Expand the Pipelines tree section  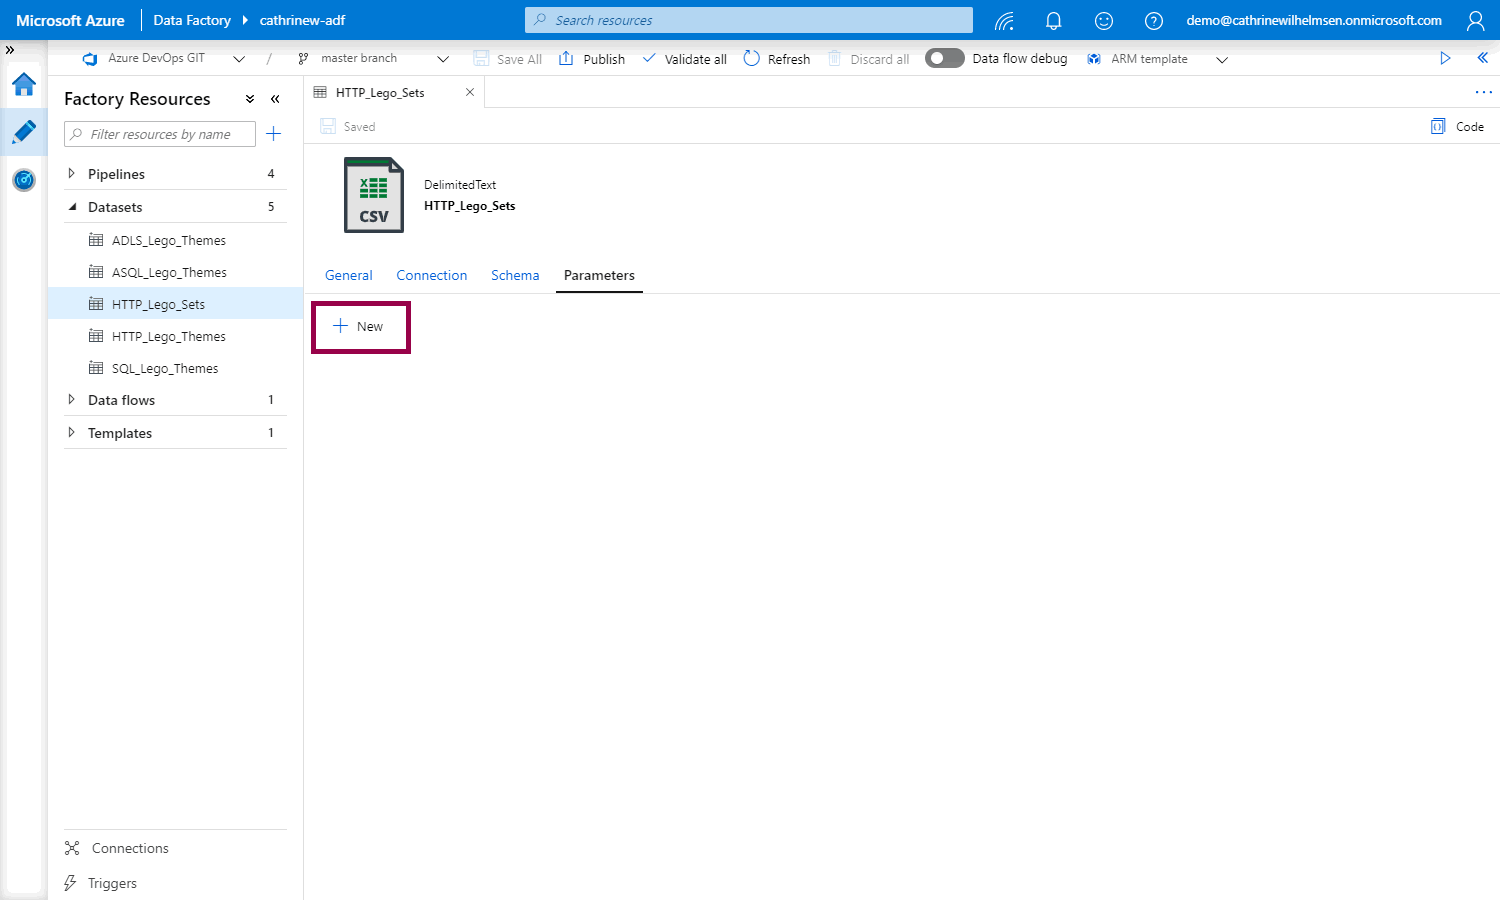(71, 174)
